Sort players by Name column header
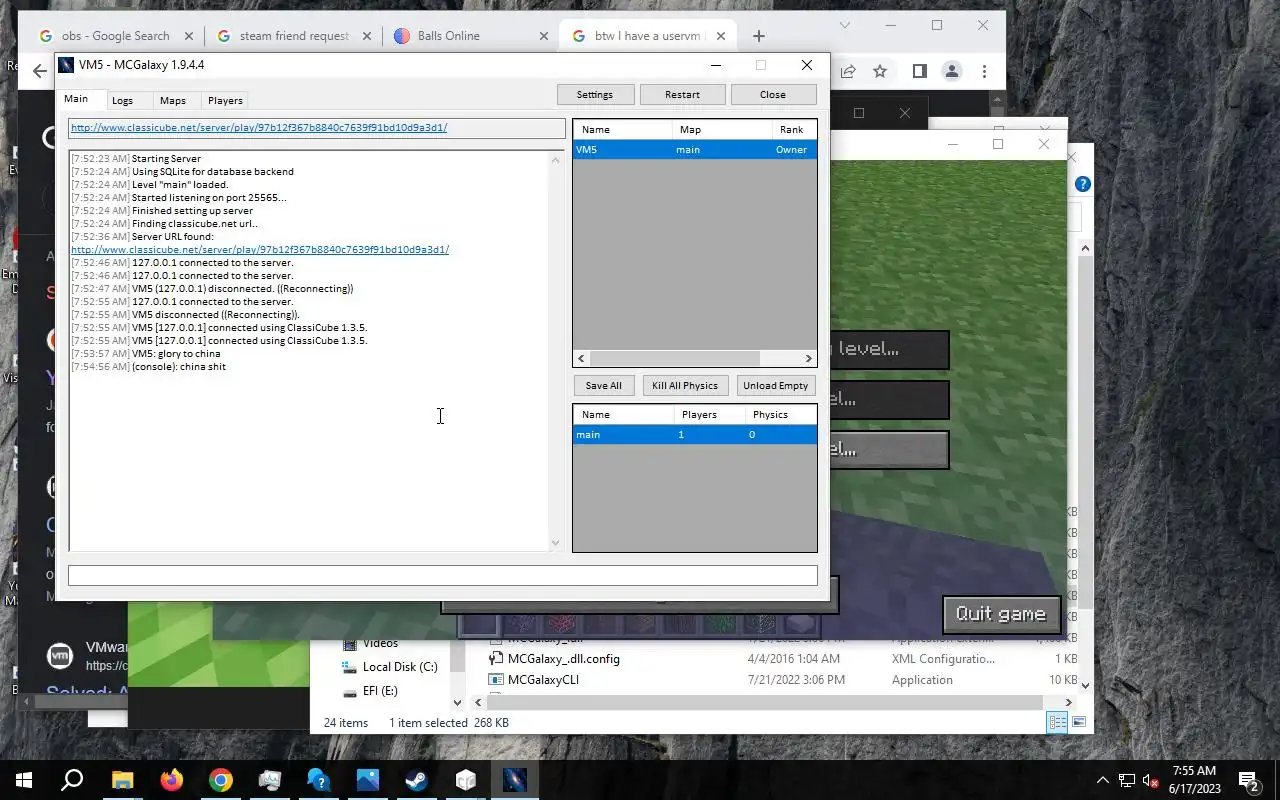This screenshot has width=1280, height=800. (x=623, y=129)
